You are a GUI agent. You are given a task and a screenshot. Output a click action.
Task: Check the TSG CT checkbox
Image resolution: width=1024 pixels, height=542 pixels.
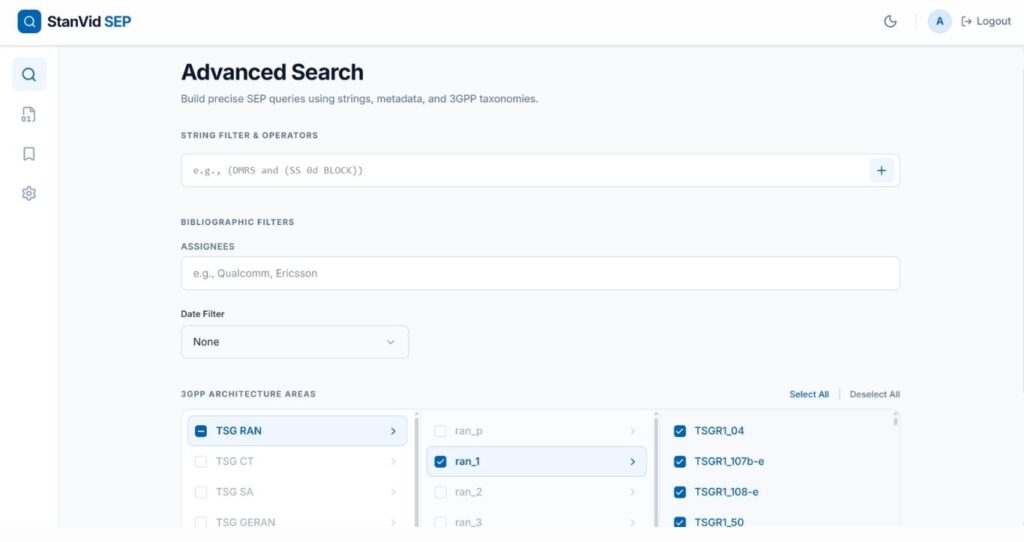(x=201, y=462)
